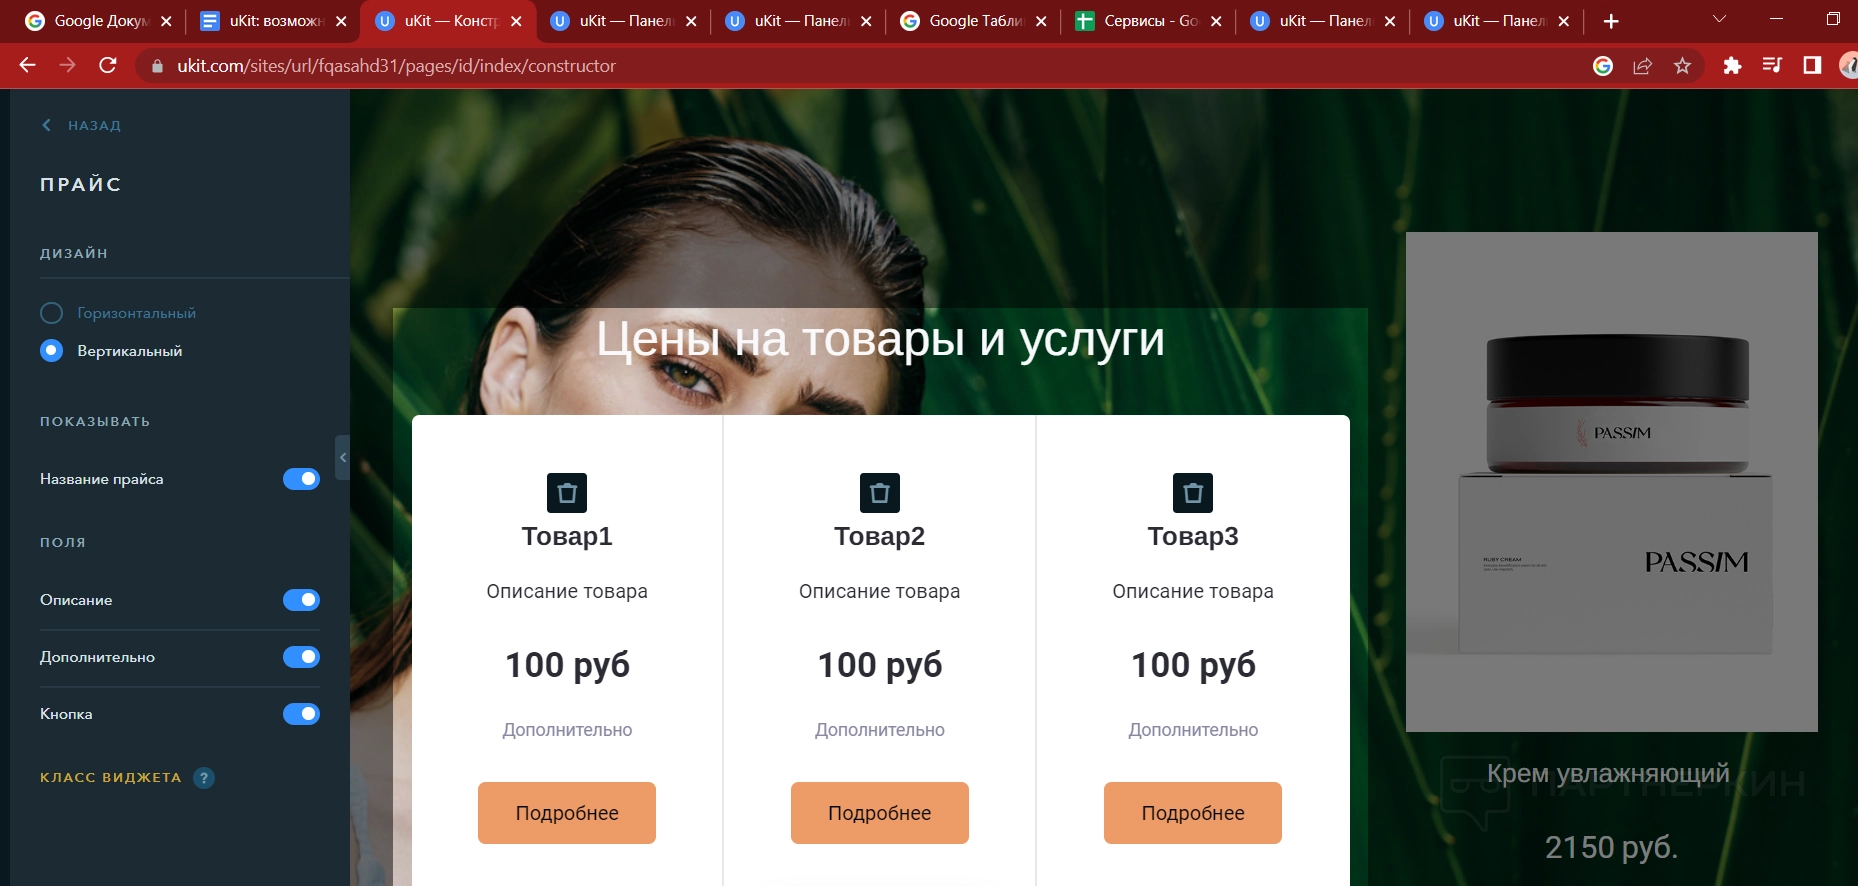Select the Вертикальный design radio
1858x886 pixels.
pyautogui.click(x=51, y=351)
